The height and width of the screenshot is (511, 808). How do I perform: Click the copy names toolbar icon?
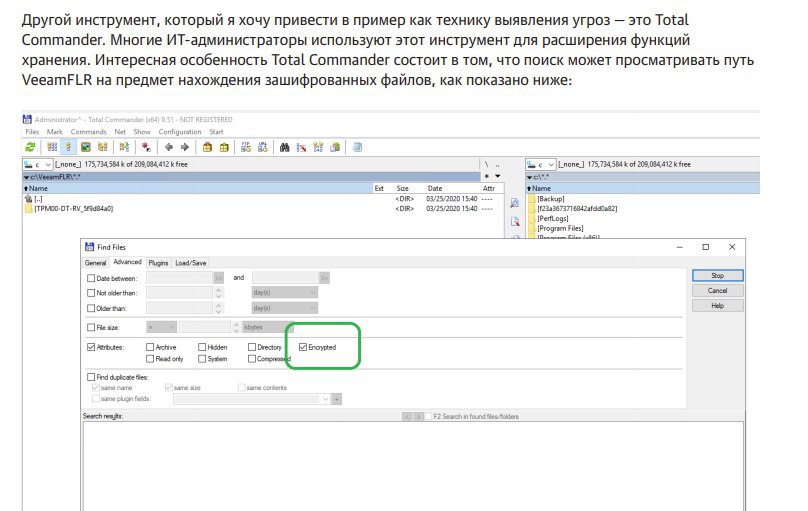(x=335, y=147)
